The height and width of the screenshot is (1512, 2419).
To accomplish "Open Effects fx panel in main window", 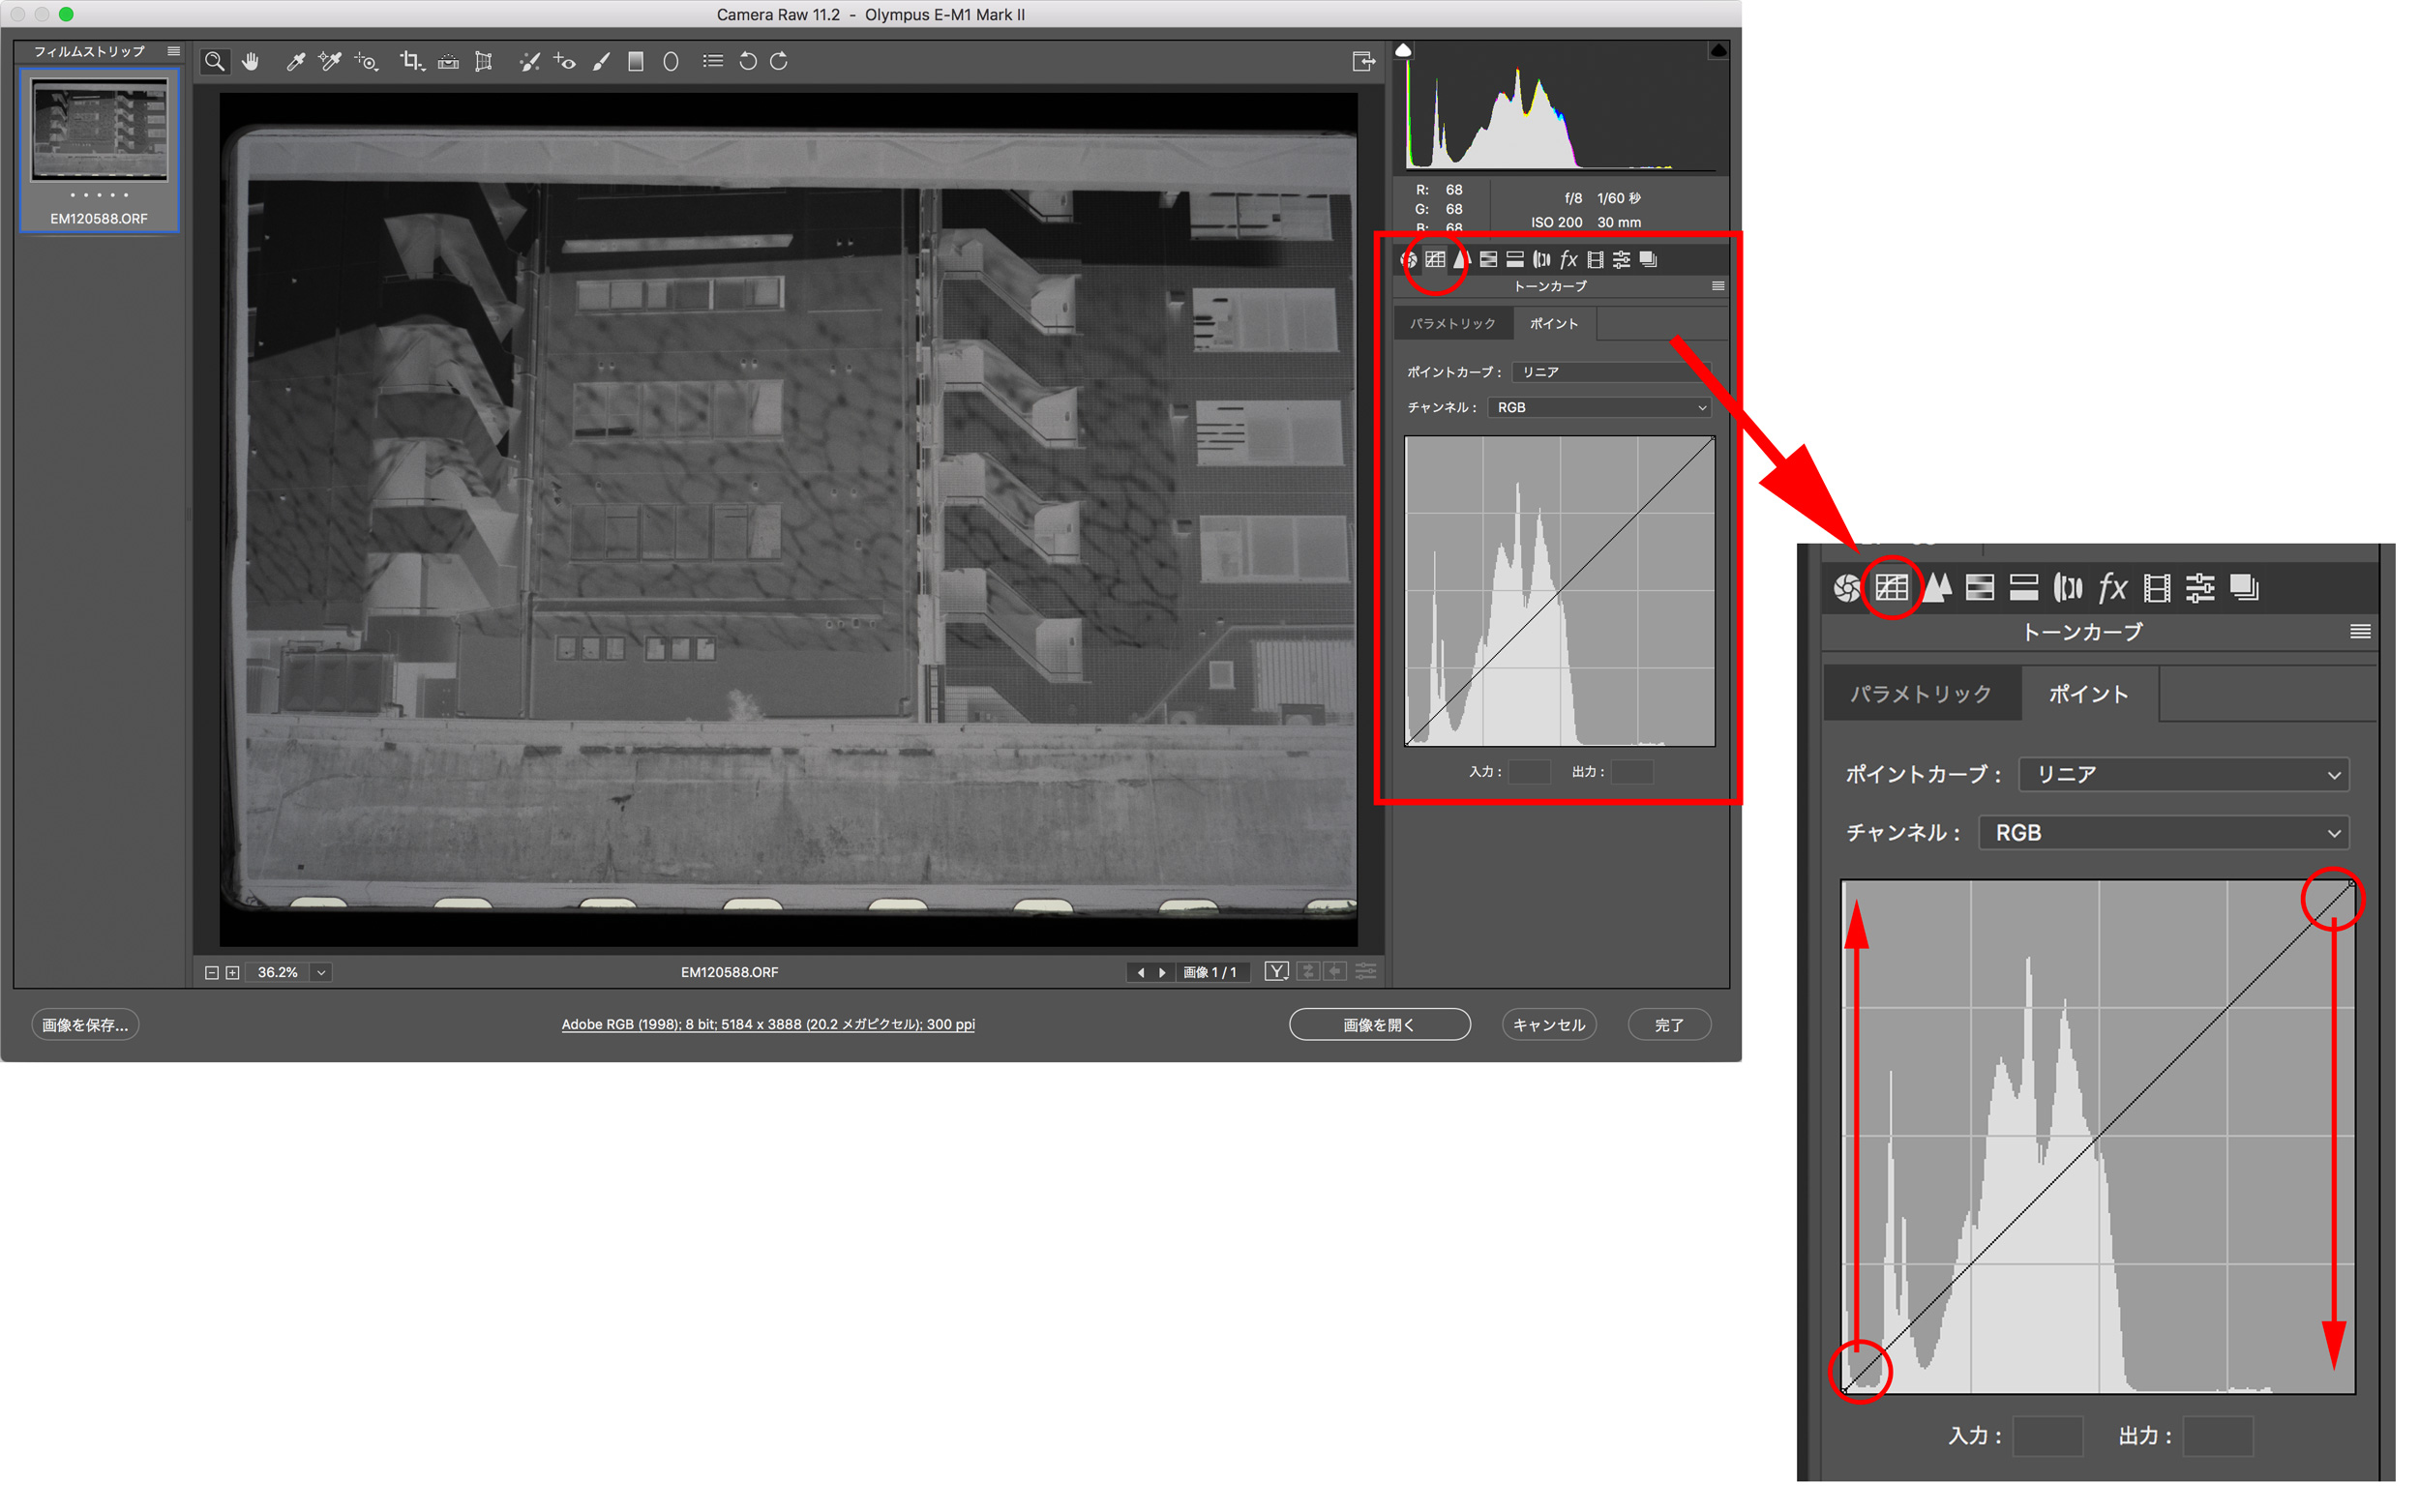I will [x=1569, y=260].
